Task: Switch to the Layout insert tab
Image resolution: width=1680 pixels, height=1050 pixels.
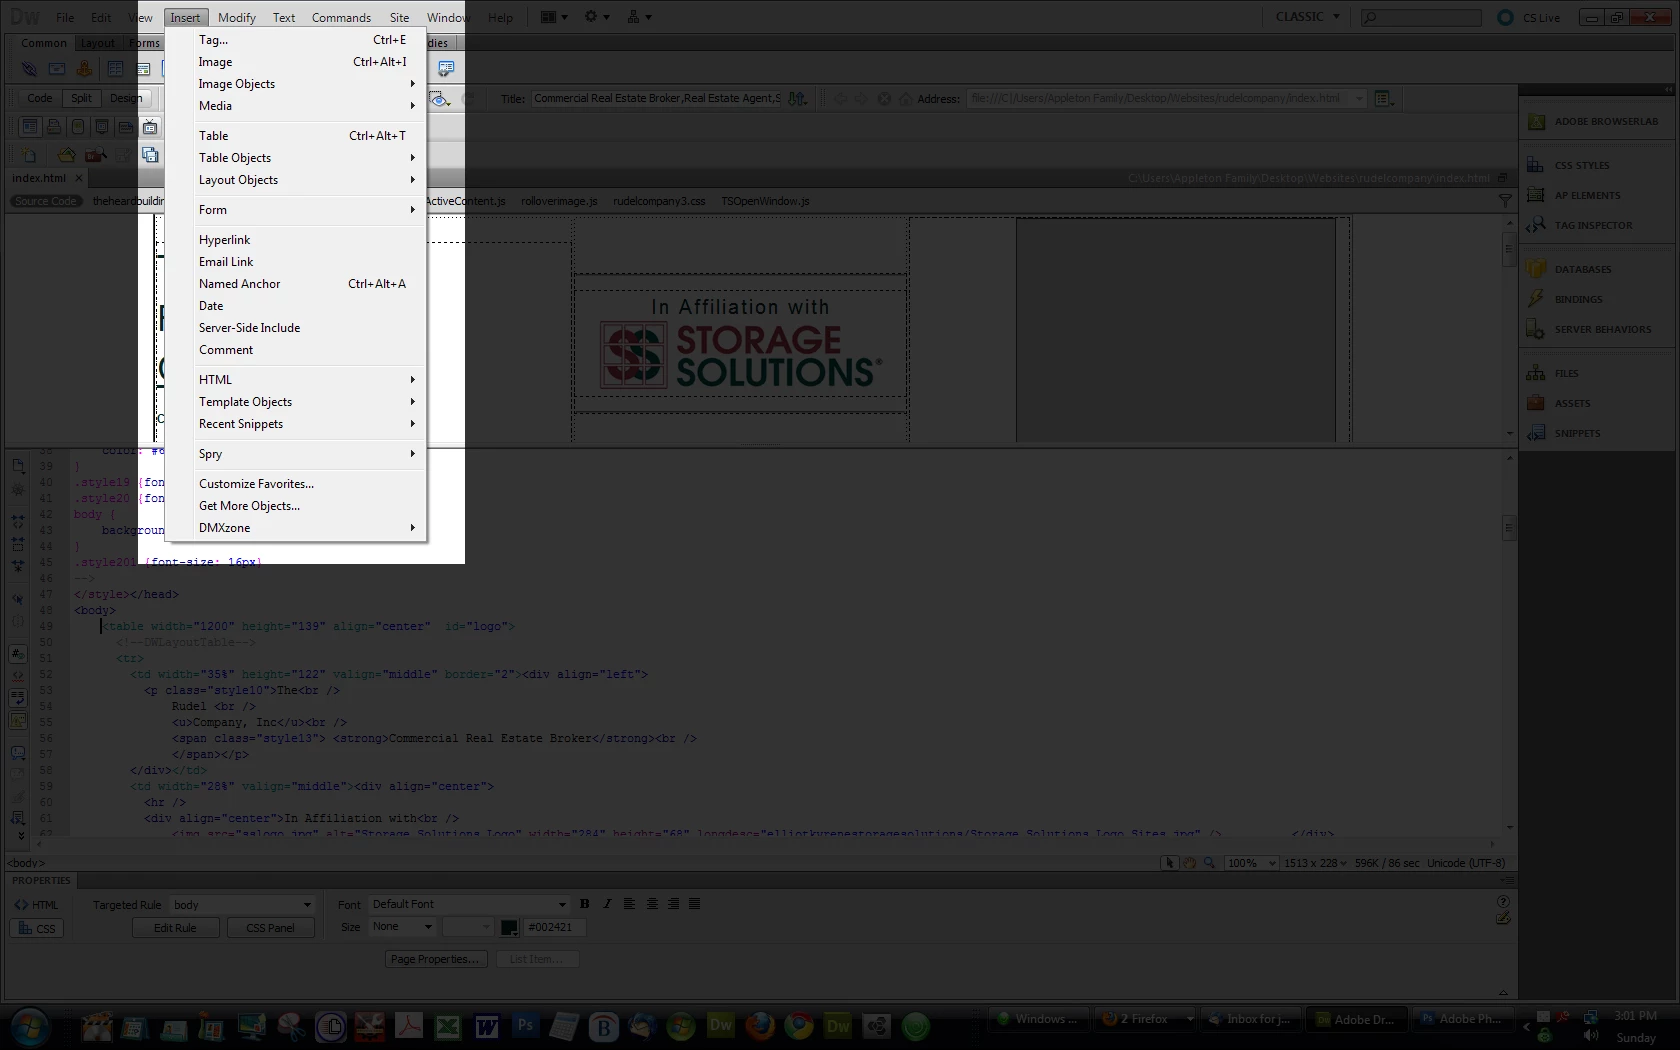Action: coord(97,43)
